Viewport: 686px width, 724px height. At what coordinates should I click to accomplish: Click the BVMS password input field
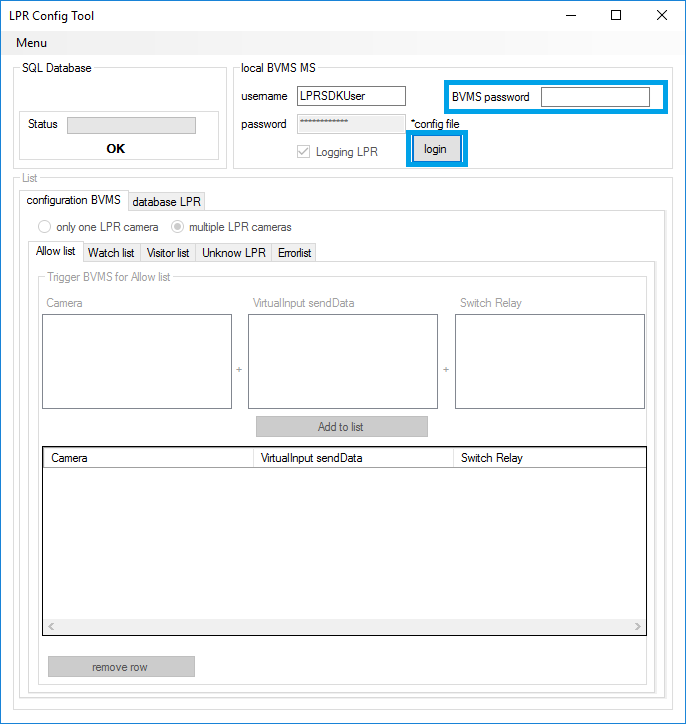pyautogui.click(x=595, y=97)
